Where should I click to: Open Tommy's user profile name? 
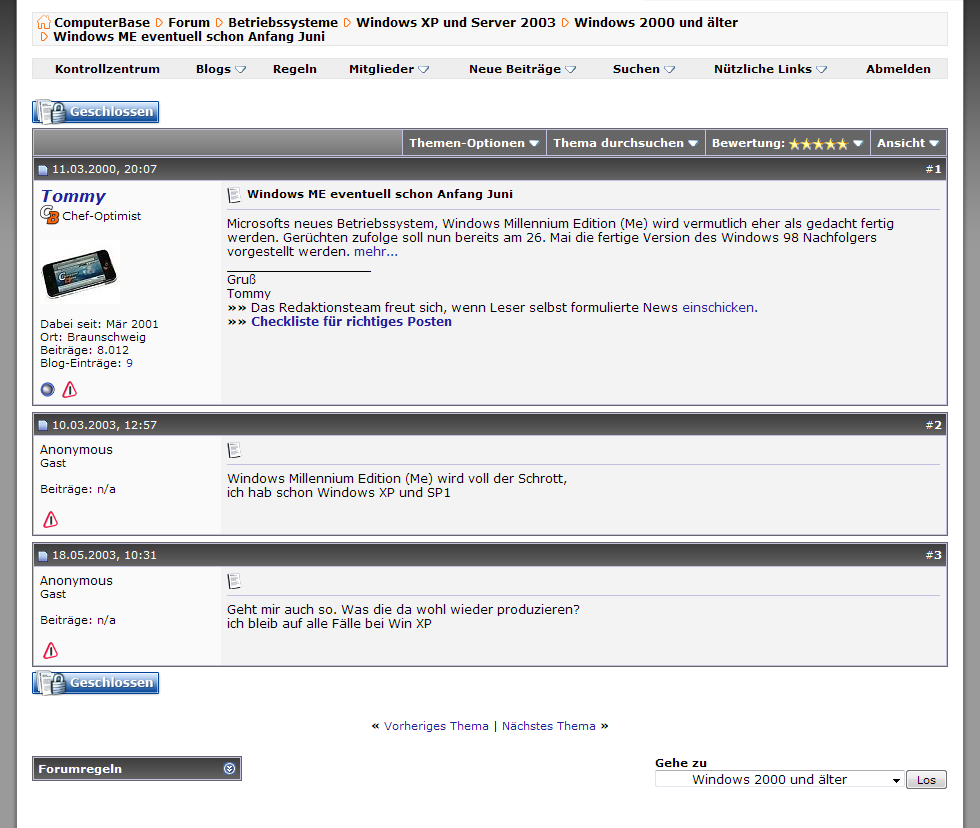[73, 196]
